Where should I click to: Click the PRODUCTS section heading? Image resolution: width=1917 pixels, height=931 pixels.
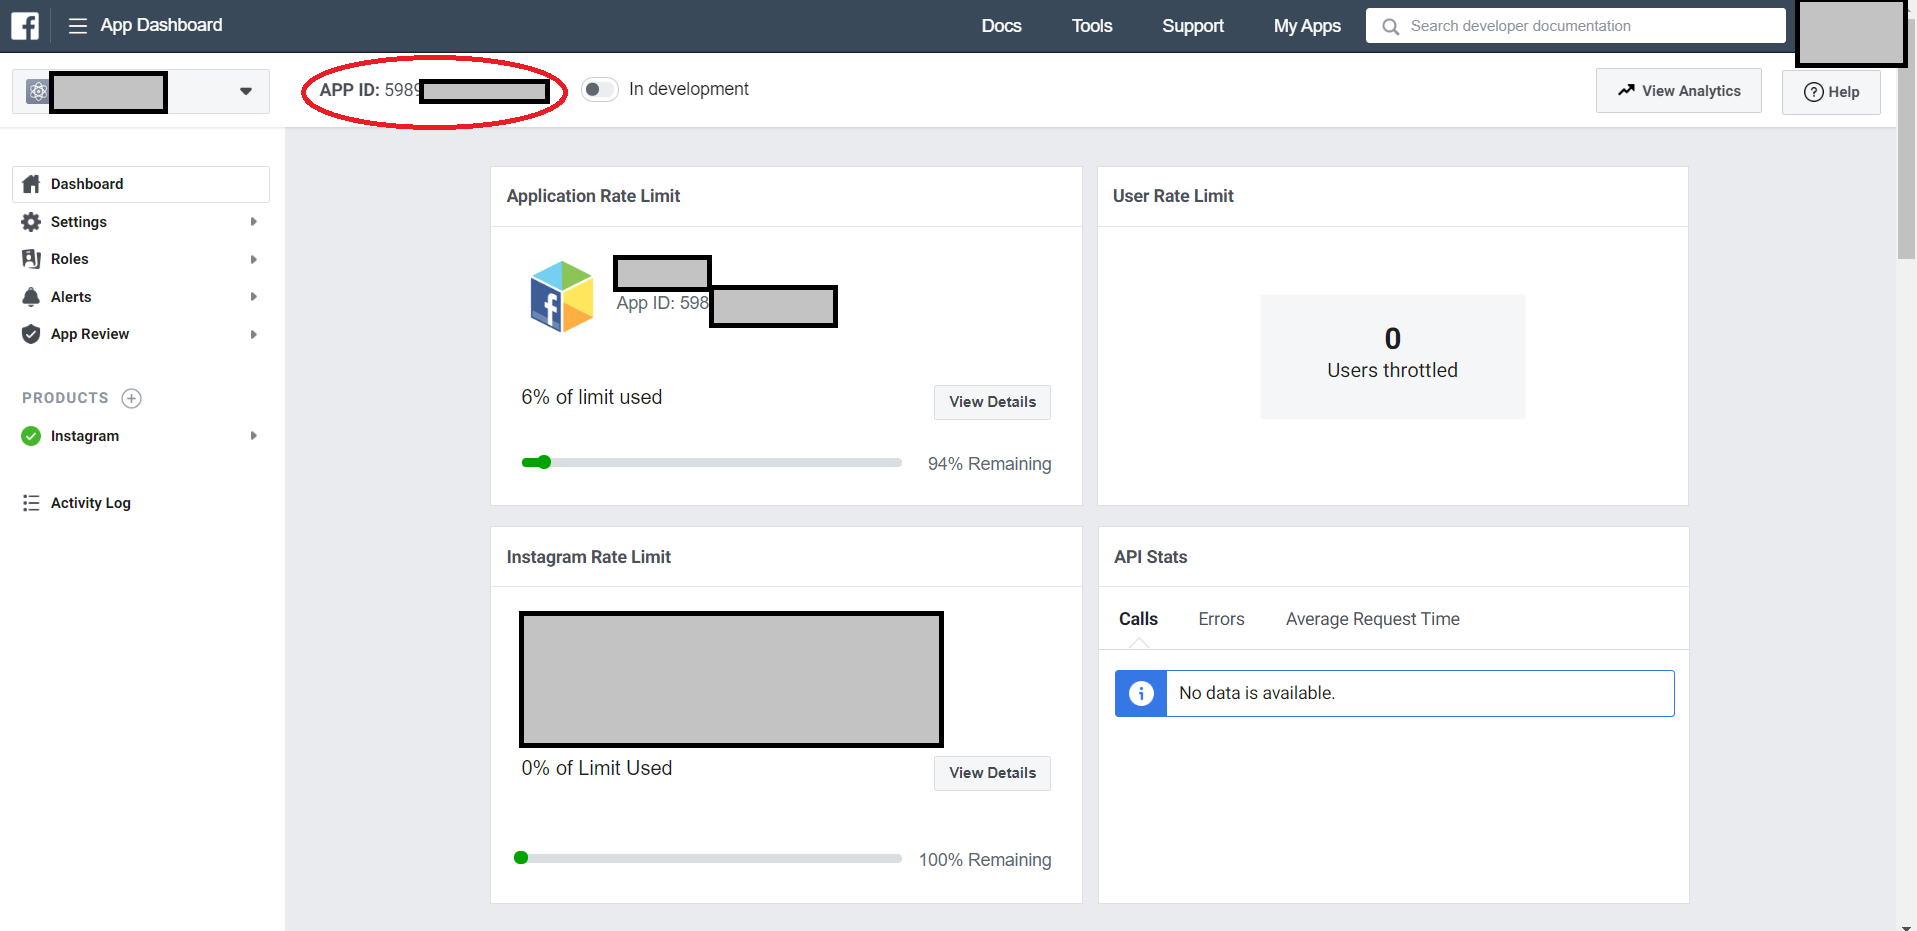65,398
